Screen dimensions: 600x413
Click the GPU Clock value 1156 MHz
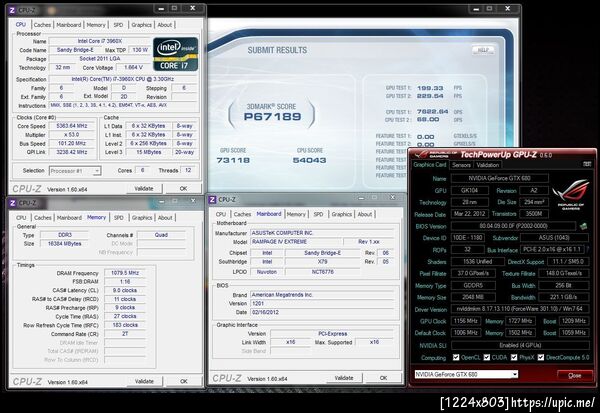pyautogui.click(x=466, y=321)
